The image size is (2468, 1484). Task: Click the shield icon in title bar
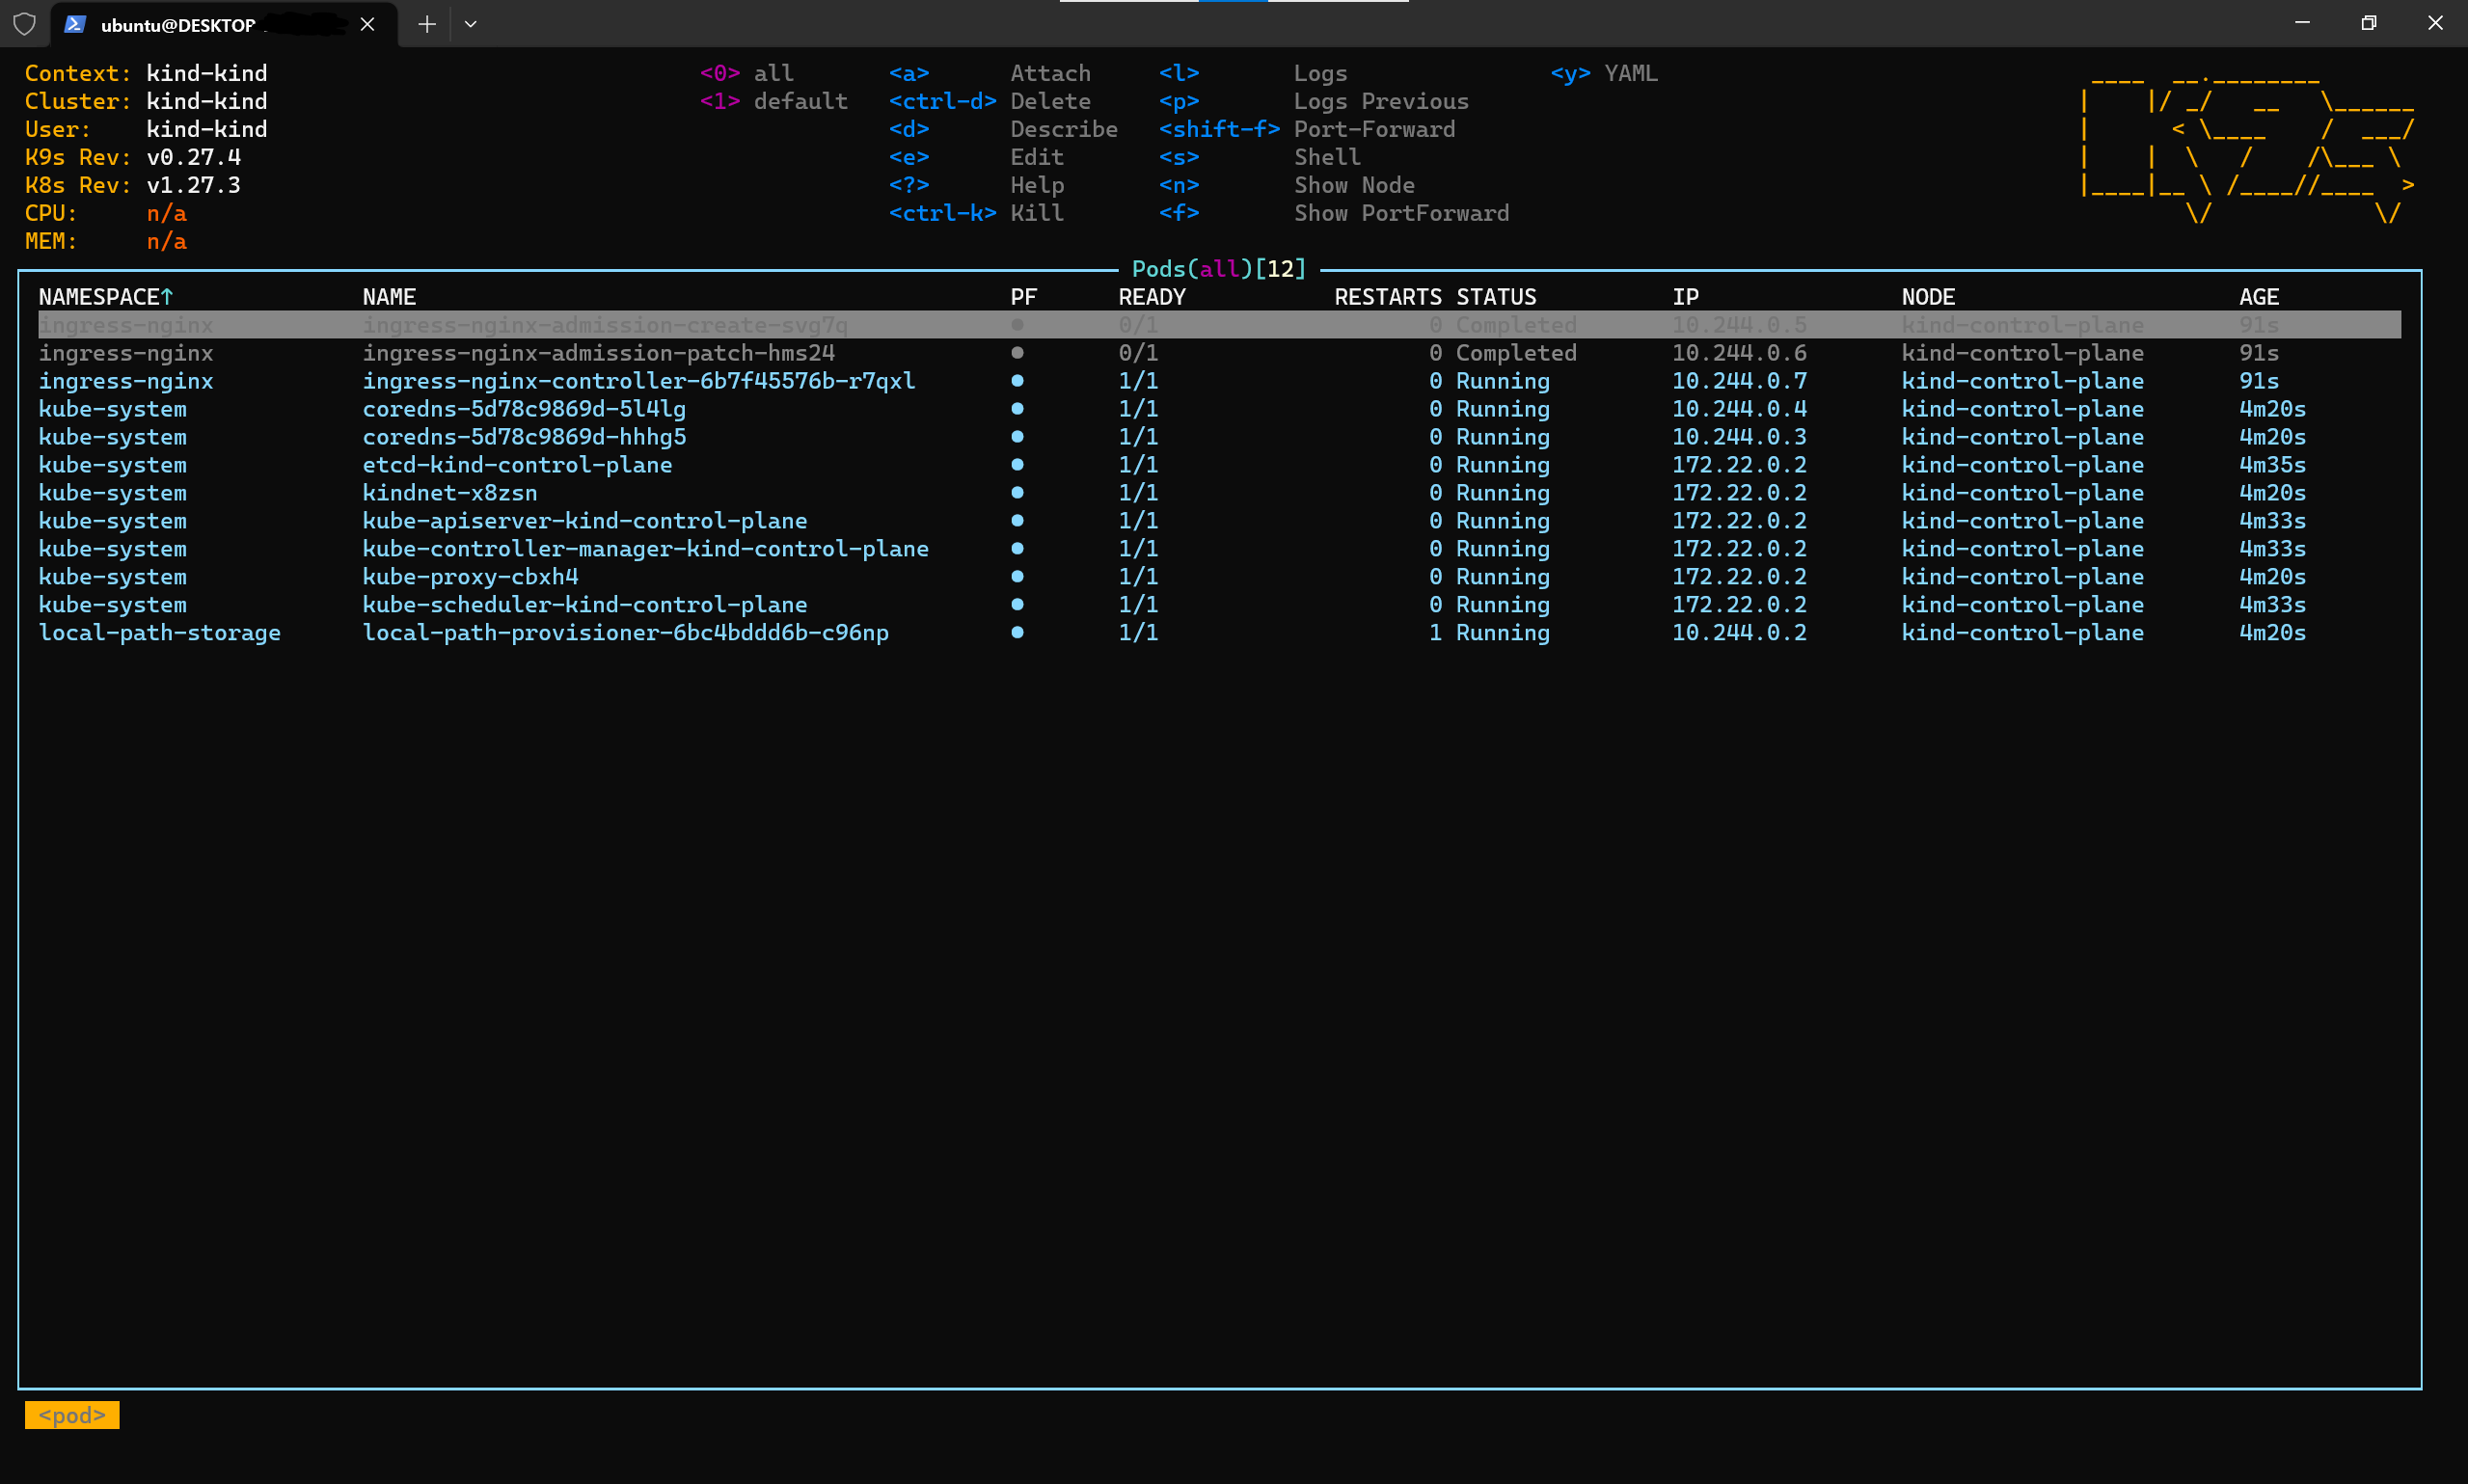24,24
